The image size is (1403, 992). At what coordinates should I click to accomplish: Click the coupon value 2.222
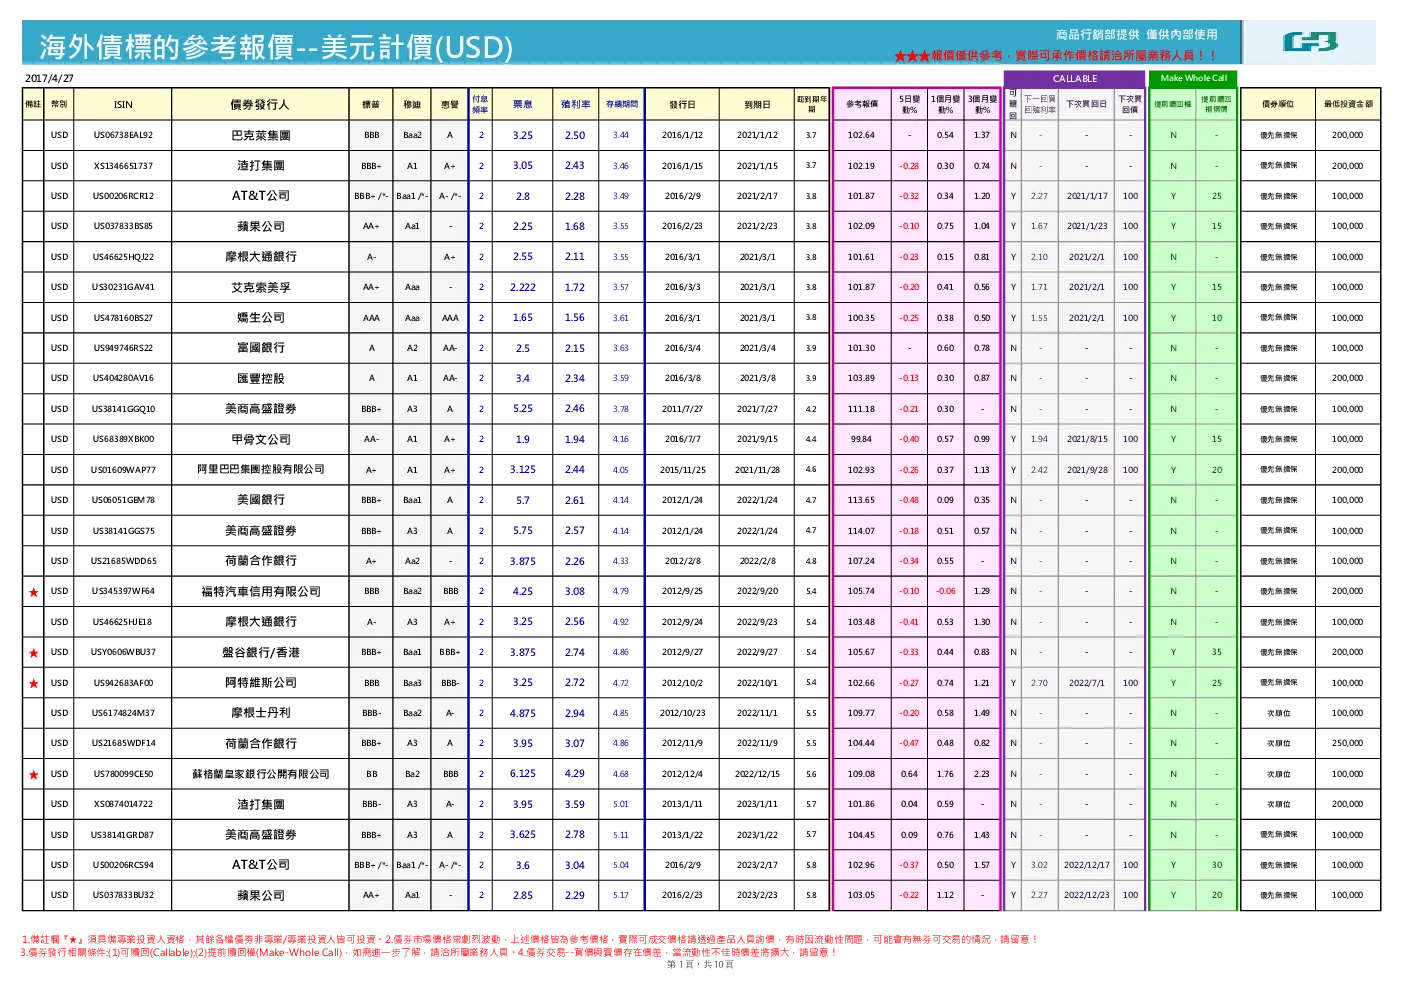[x=523, y=287]
